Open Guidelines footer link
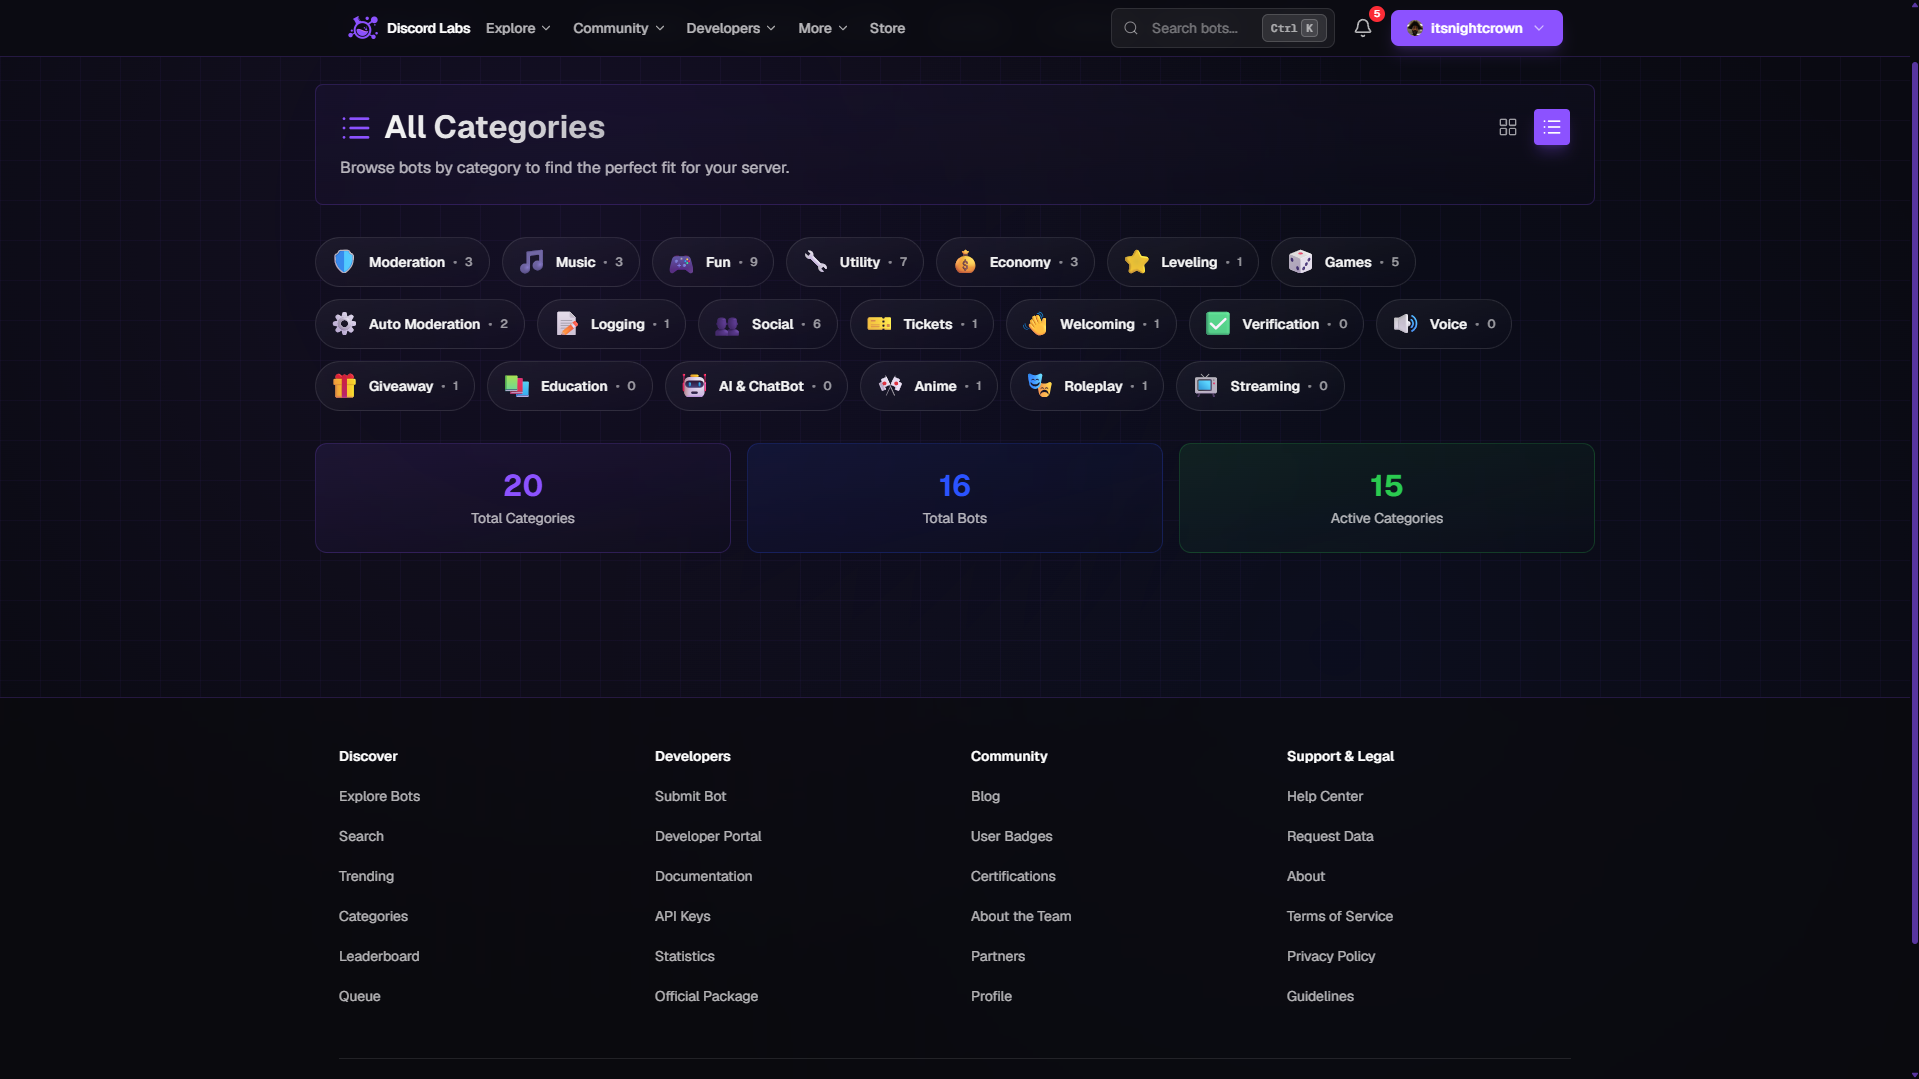 tap(1320, 996)
